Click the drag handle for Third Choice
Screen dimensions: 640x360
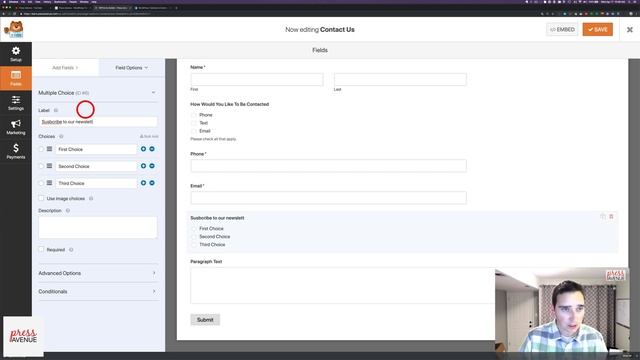(49, 183)
